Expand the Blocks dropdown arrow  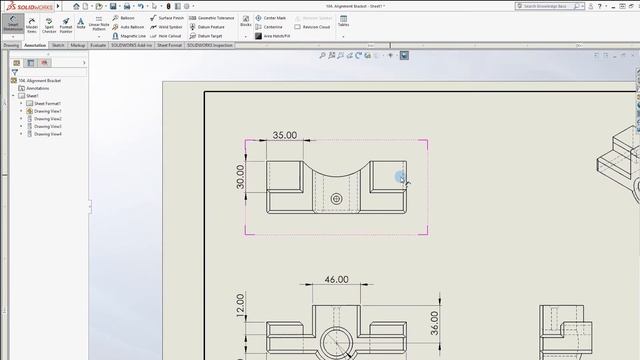(246, 37)
